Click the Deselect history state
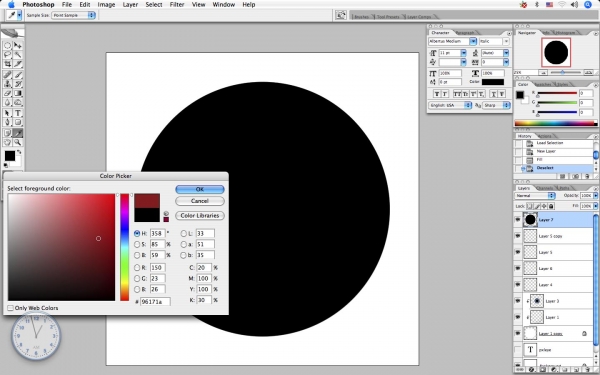 [554, 168]
